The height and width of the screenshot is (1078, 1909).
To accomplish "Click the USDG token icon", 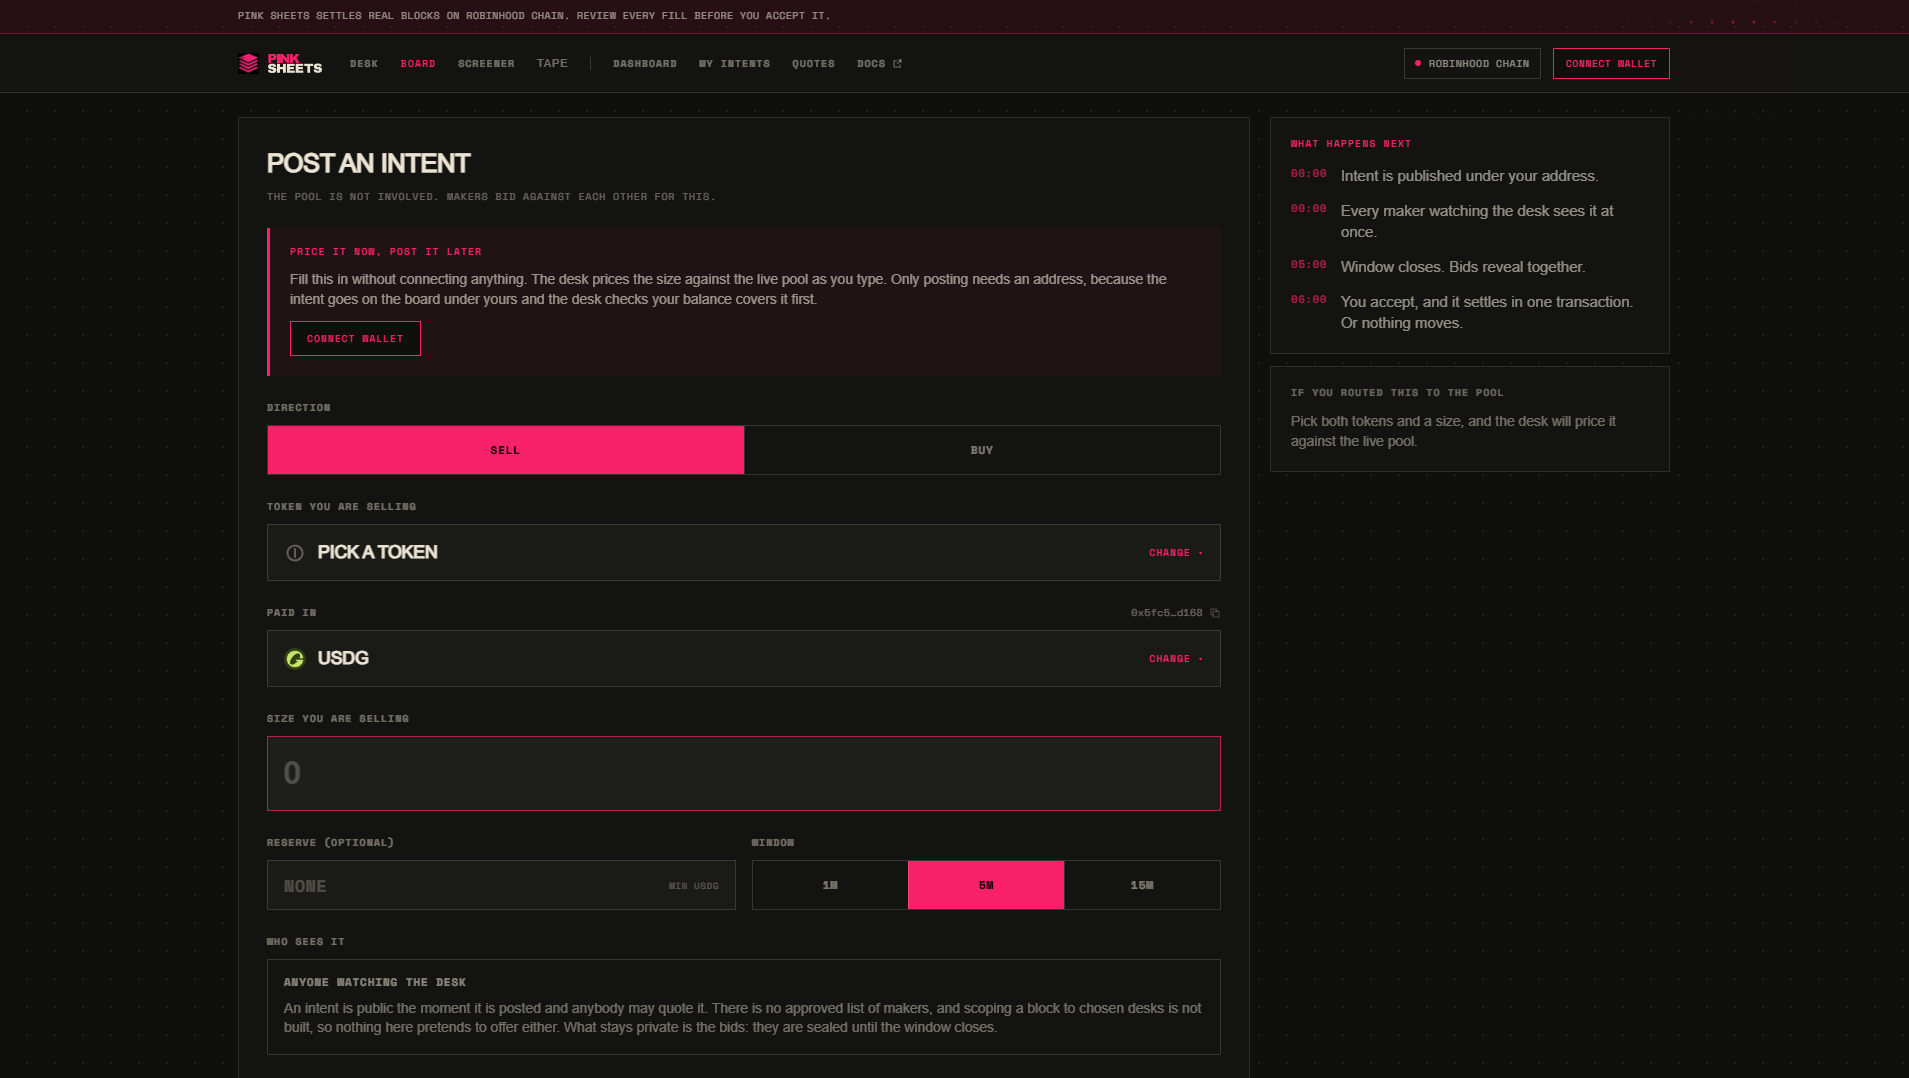I will pyautogui.click(x=295, y=659).
